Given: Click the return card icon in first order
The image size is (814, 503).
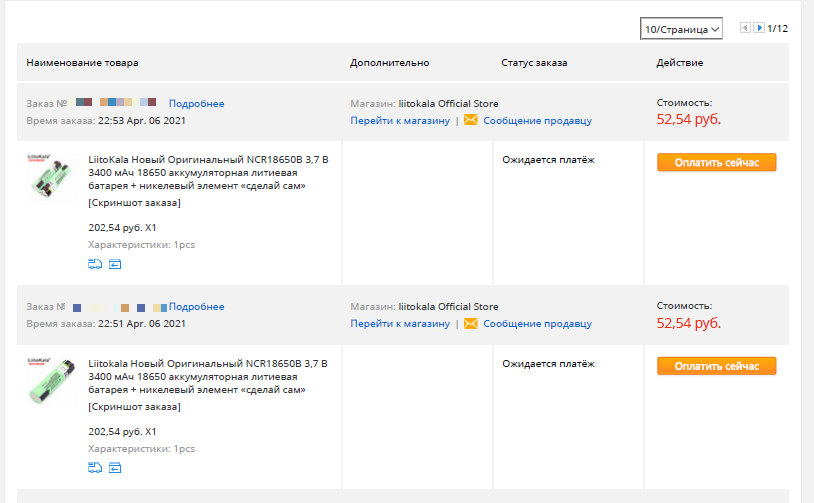Looking at the screenshot, I should coord(115,264).
